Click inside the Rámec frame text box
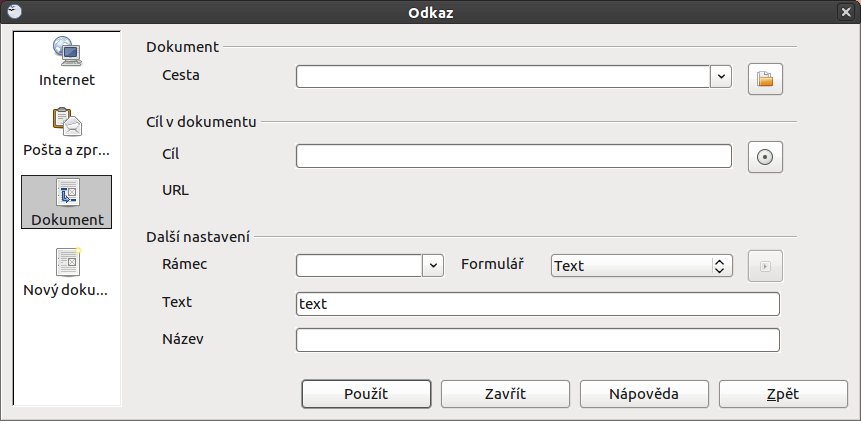The height and width of the screenshot is (421, 861). coord(359,266)
